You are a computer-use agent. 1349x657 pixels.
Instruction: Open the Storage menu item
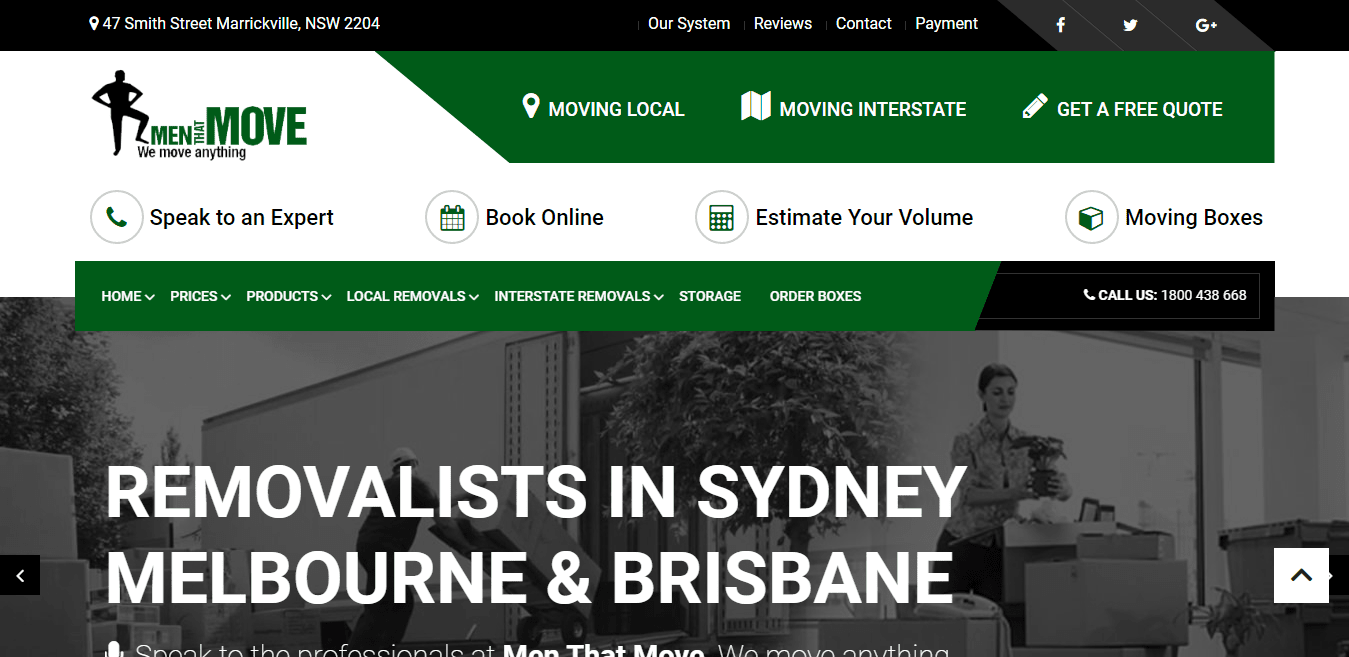point(710,296)
